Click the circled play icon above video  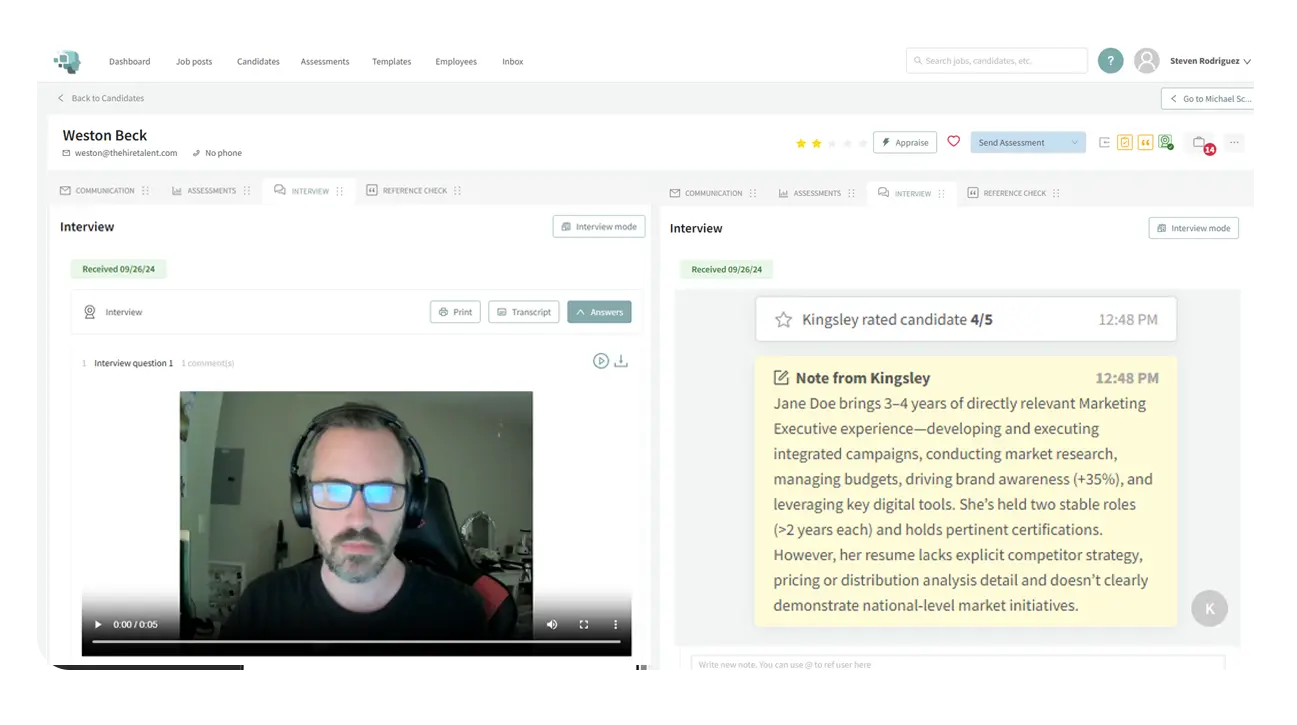pos(600,361)
